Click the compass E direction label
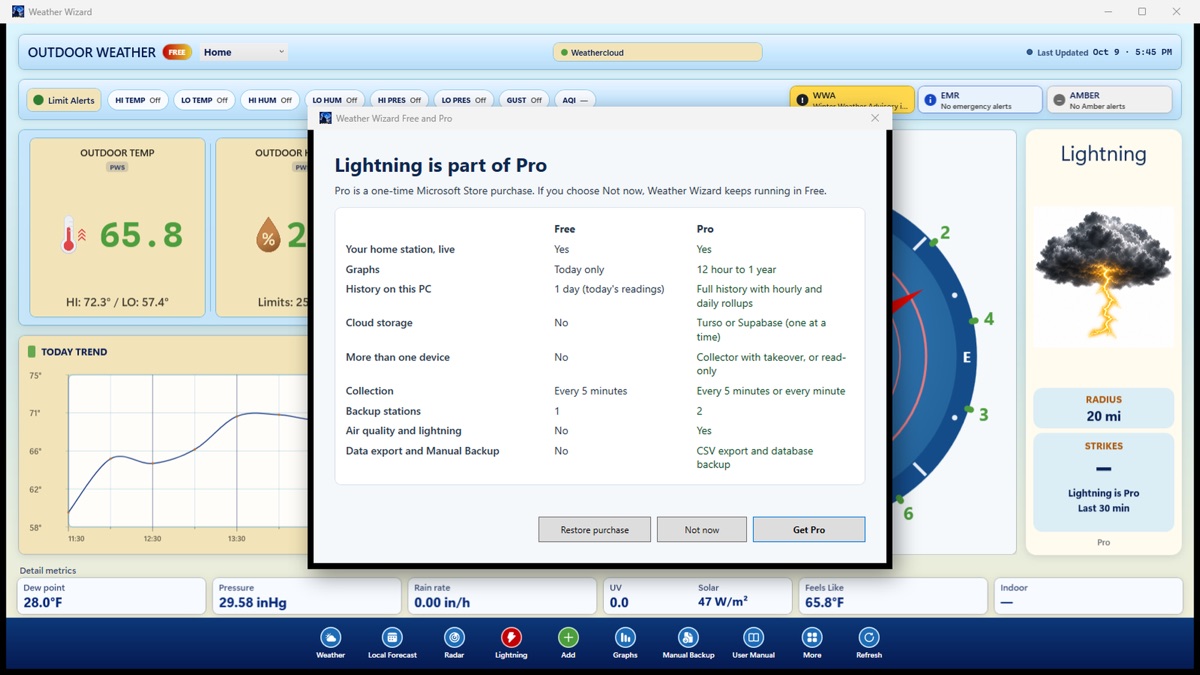This screenshot has height=675, width=1200. 966,357
